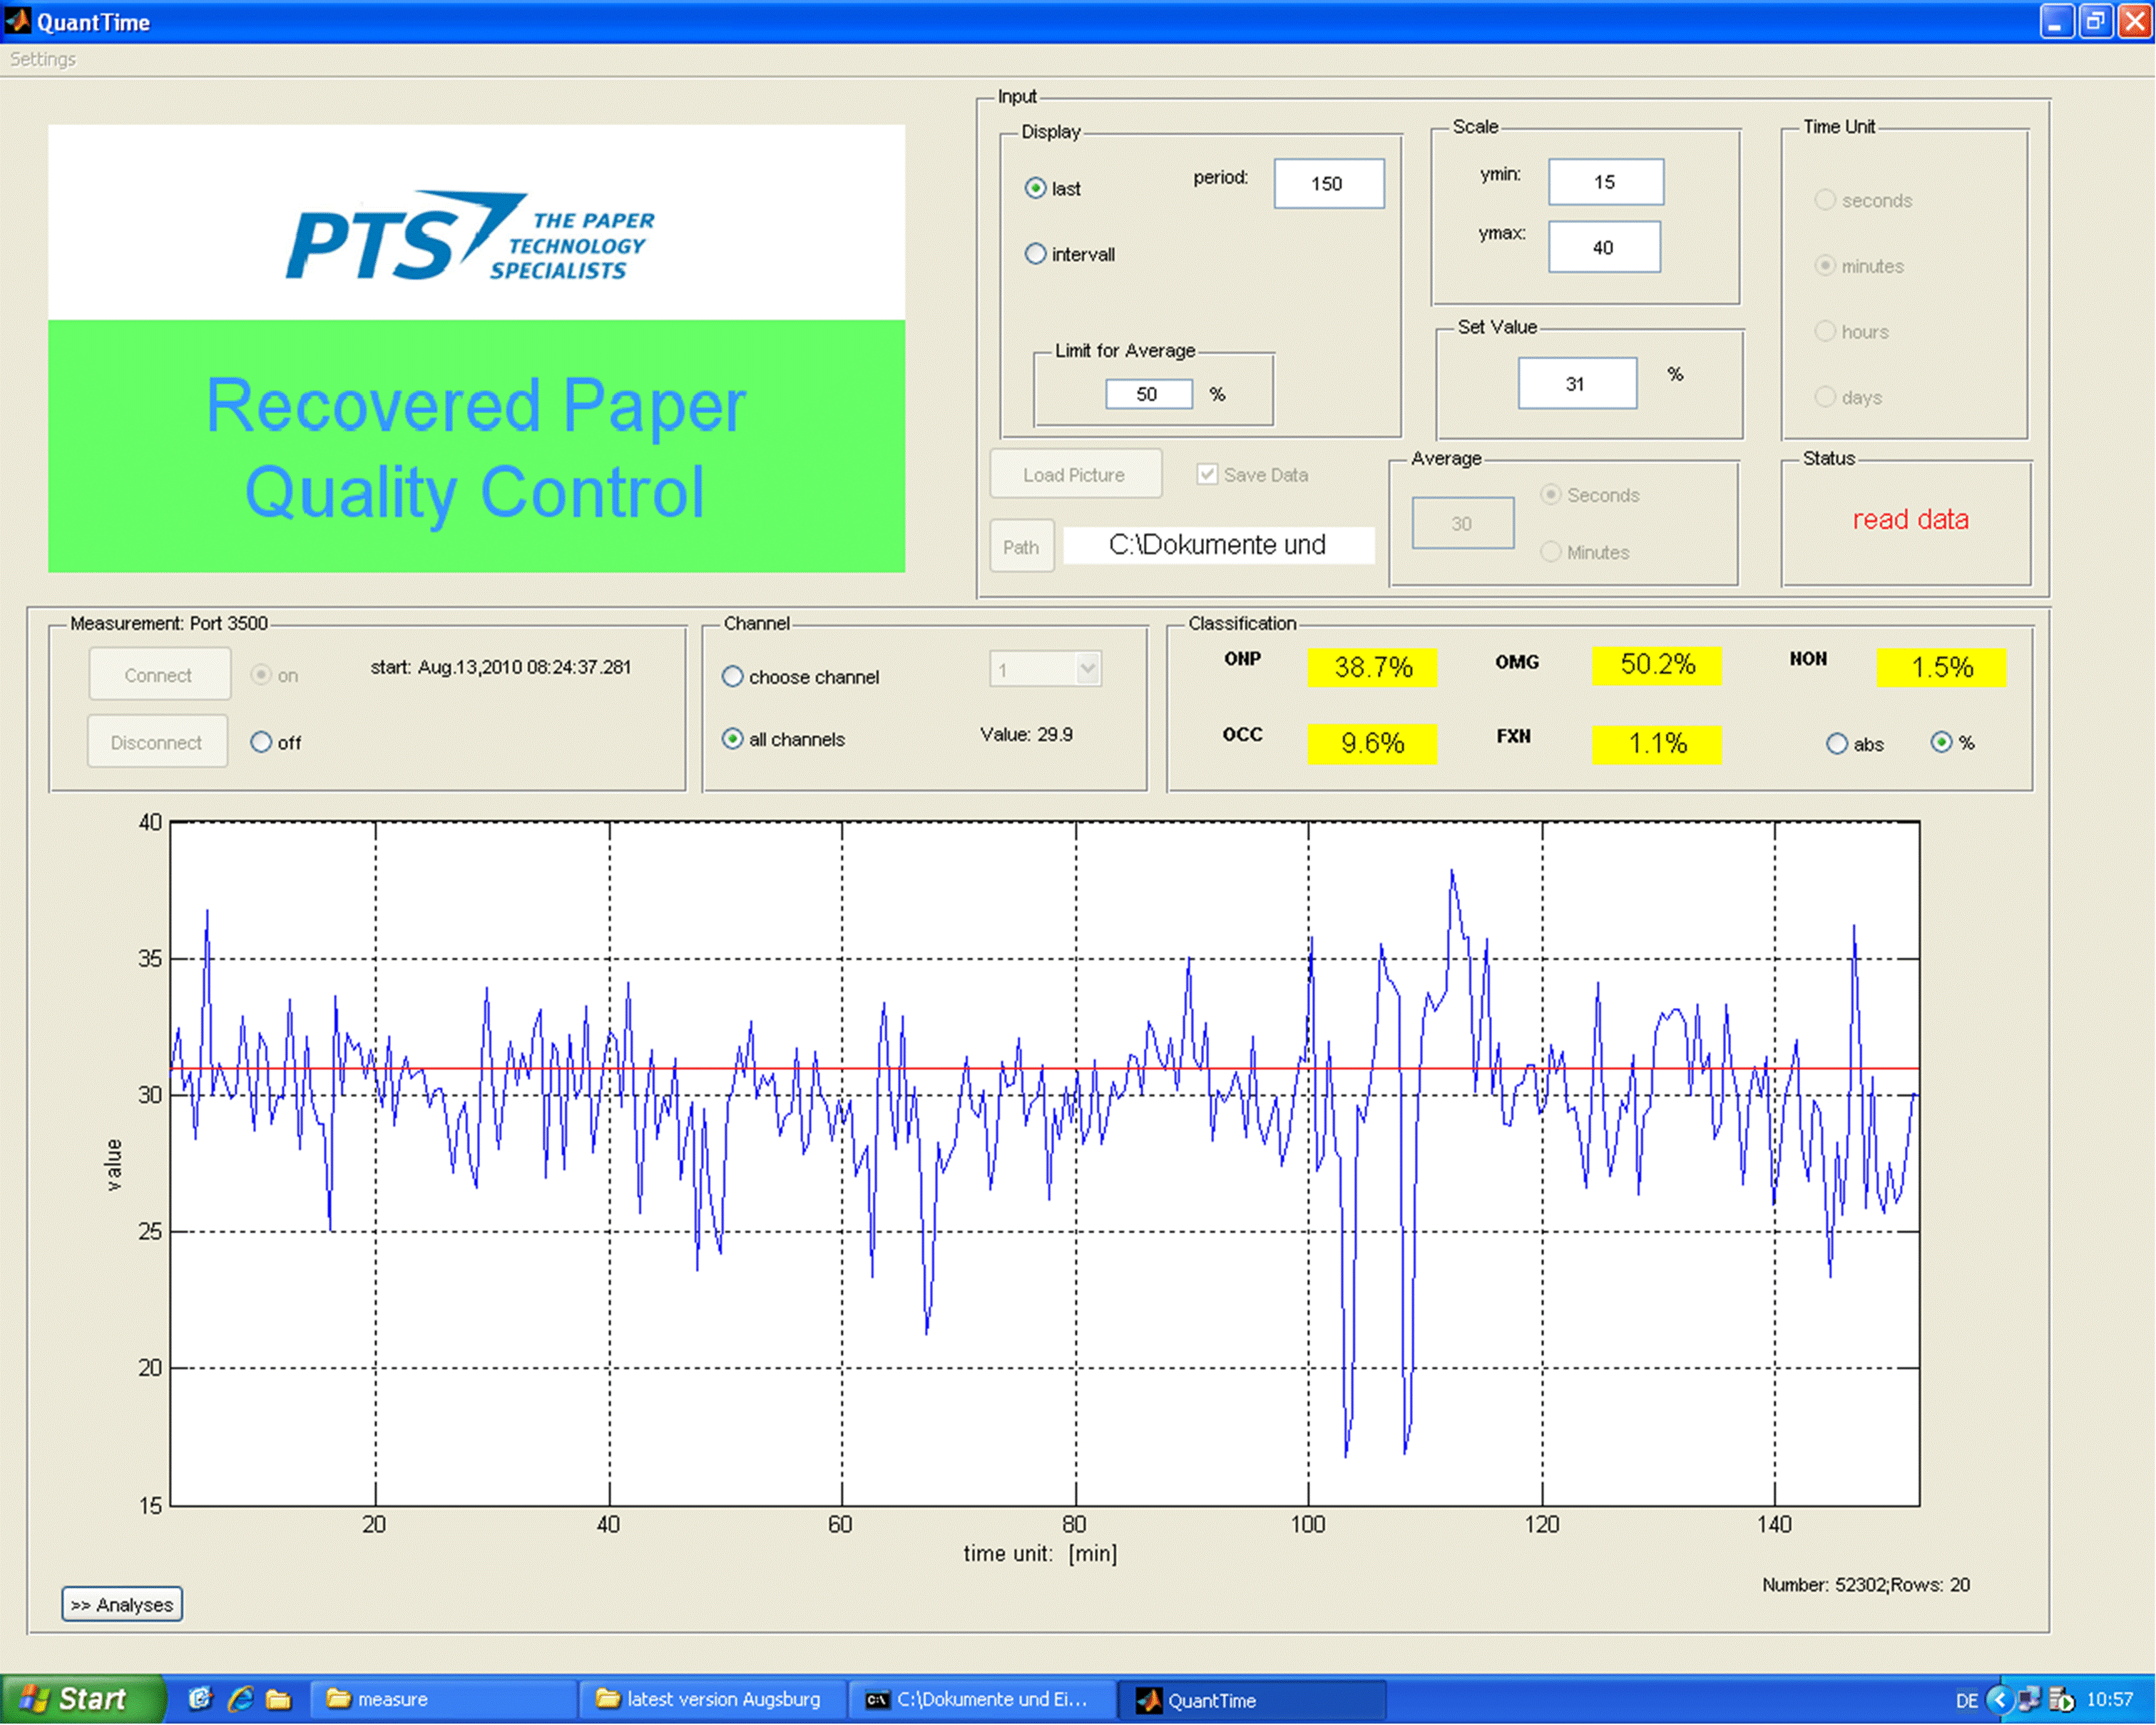The image size is (2156, 1725).
Task: Expand hidden system tray icons
Action: (1999, 1699)
